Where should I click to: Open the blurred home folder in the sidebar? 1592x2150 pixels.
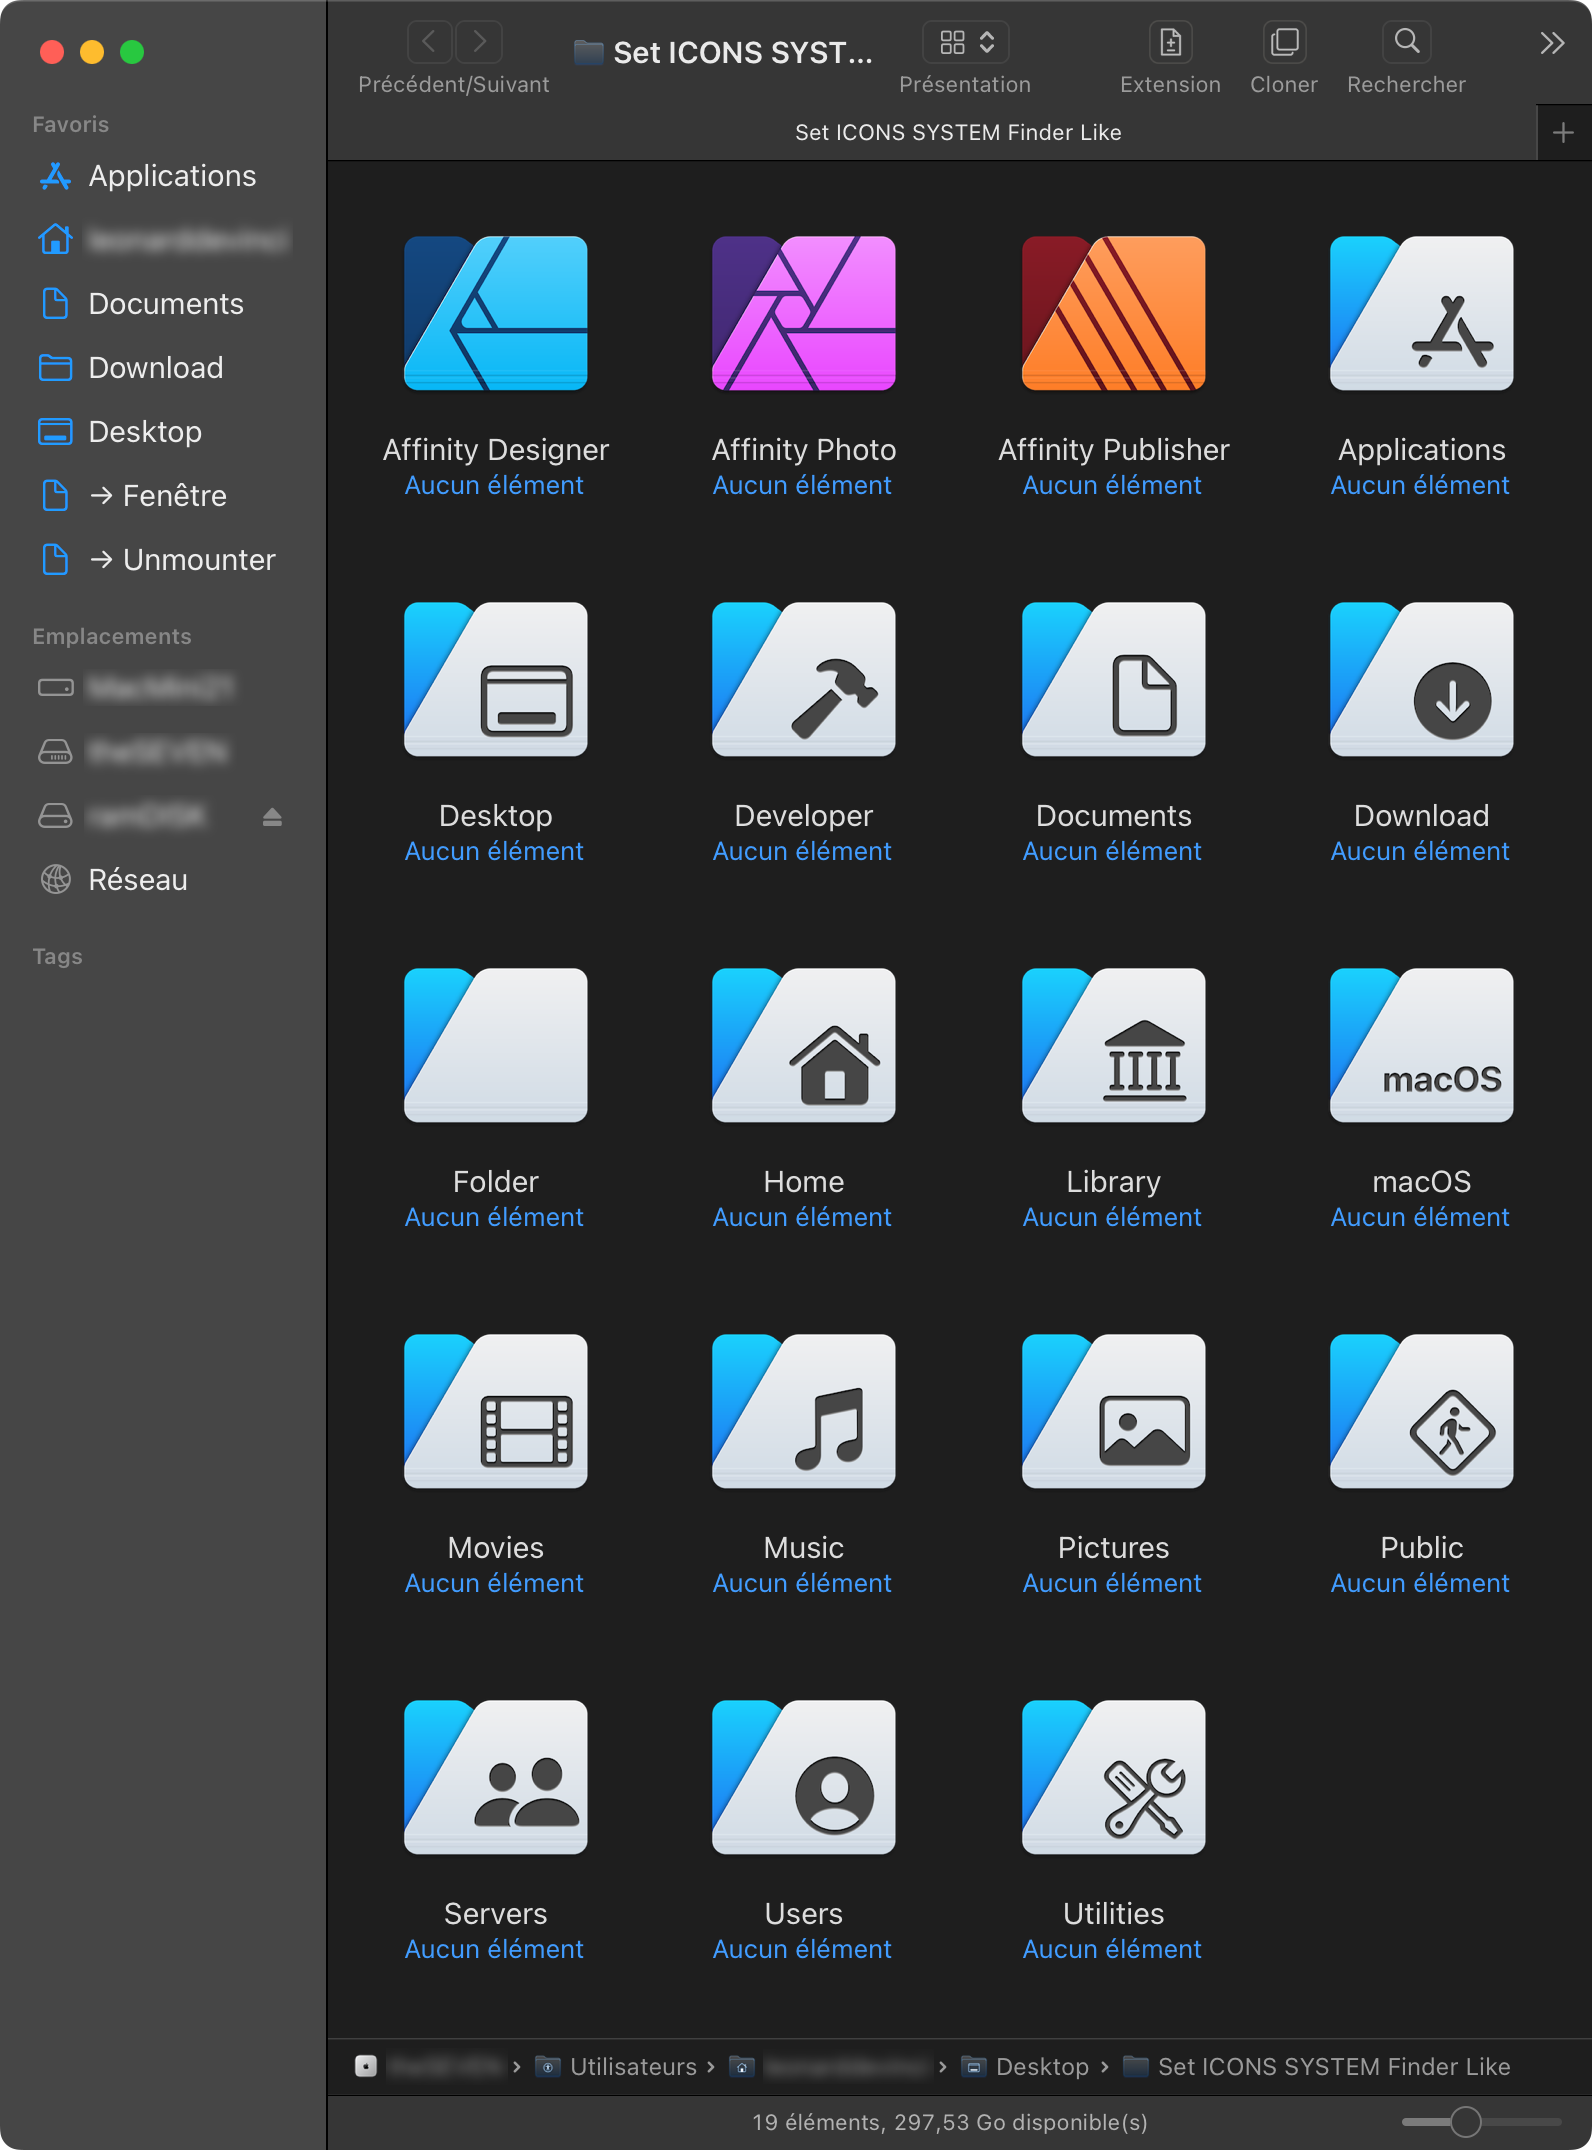(164, 240)
